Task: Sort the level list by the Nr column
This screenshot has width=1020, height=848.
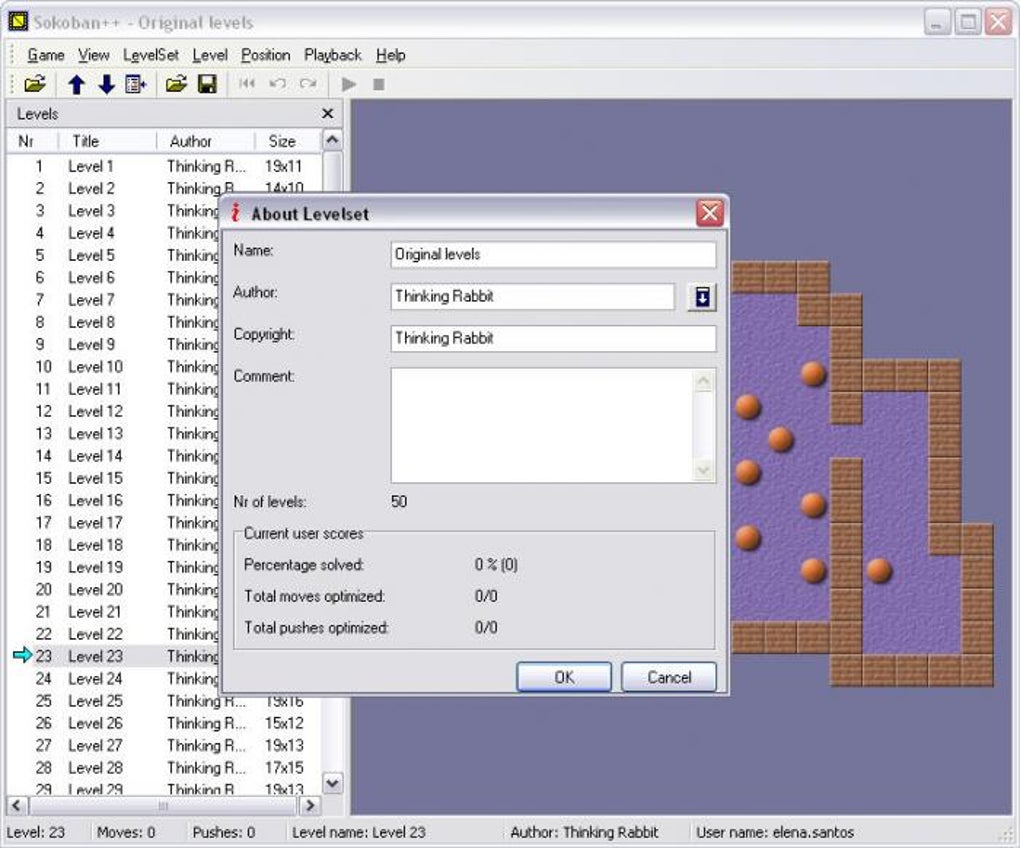Action: click(31, 141)
